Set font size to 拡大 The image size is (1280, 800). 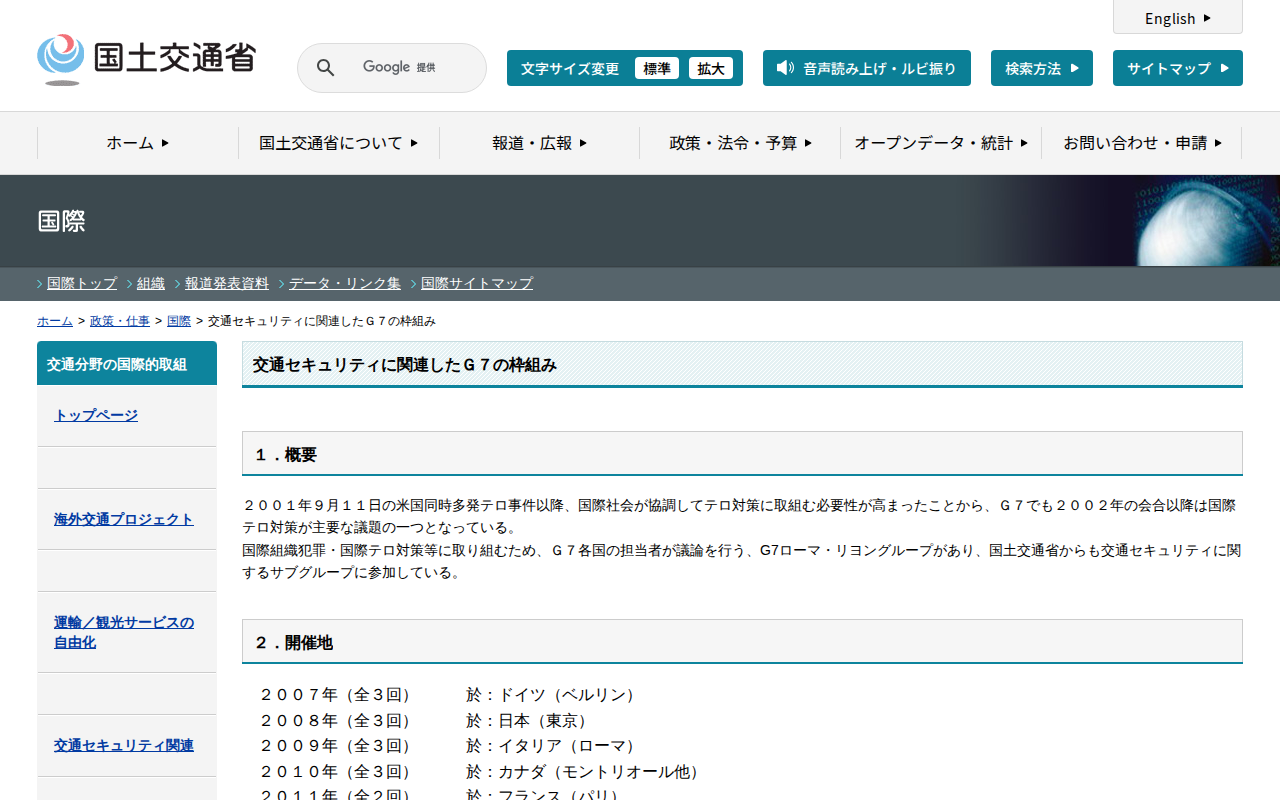[711, 68]
